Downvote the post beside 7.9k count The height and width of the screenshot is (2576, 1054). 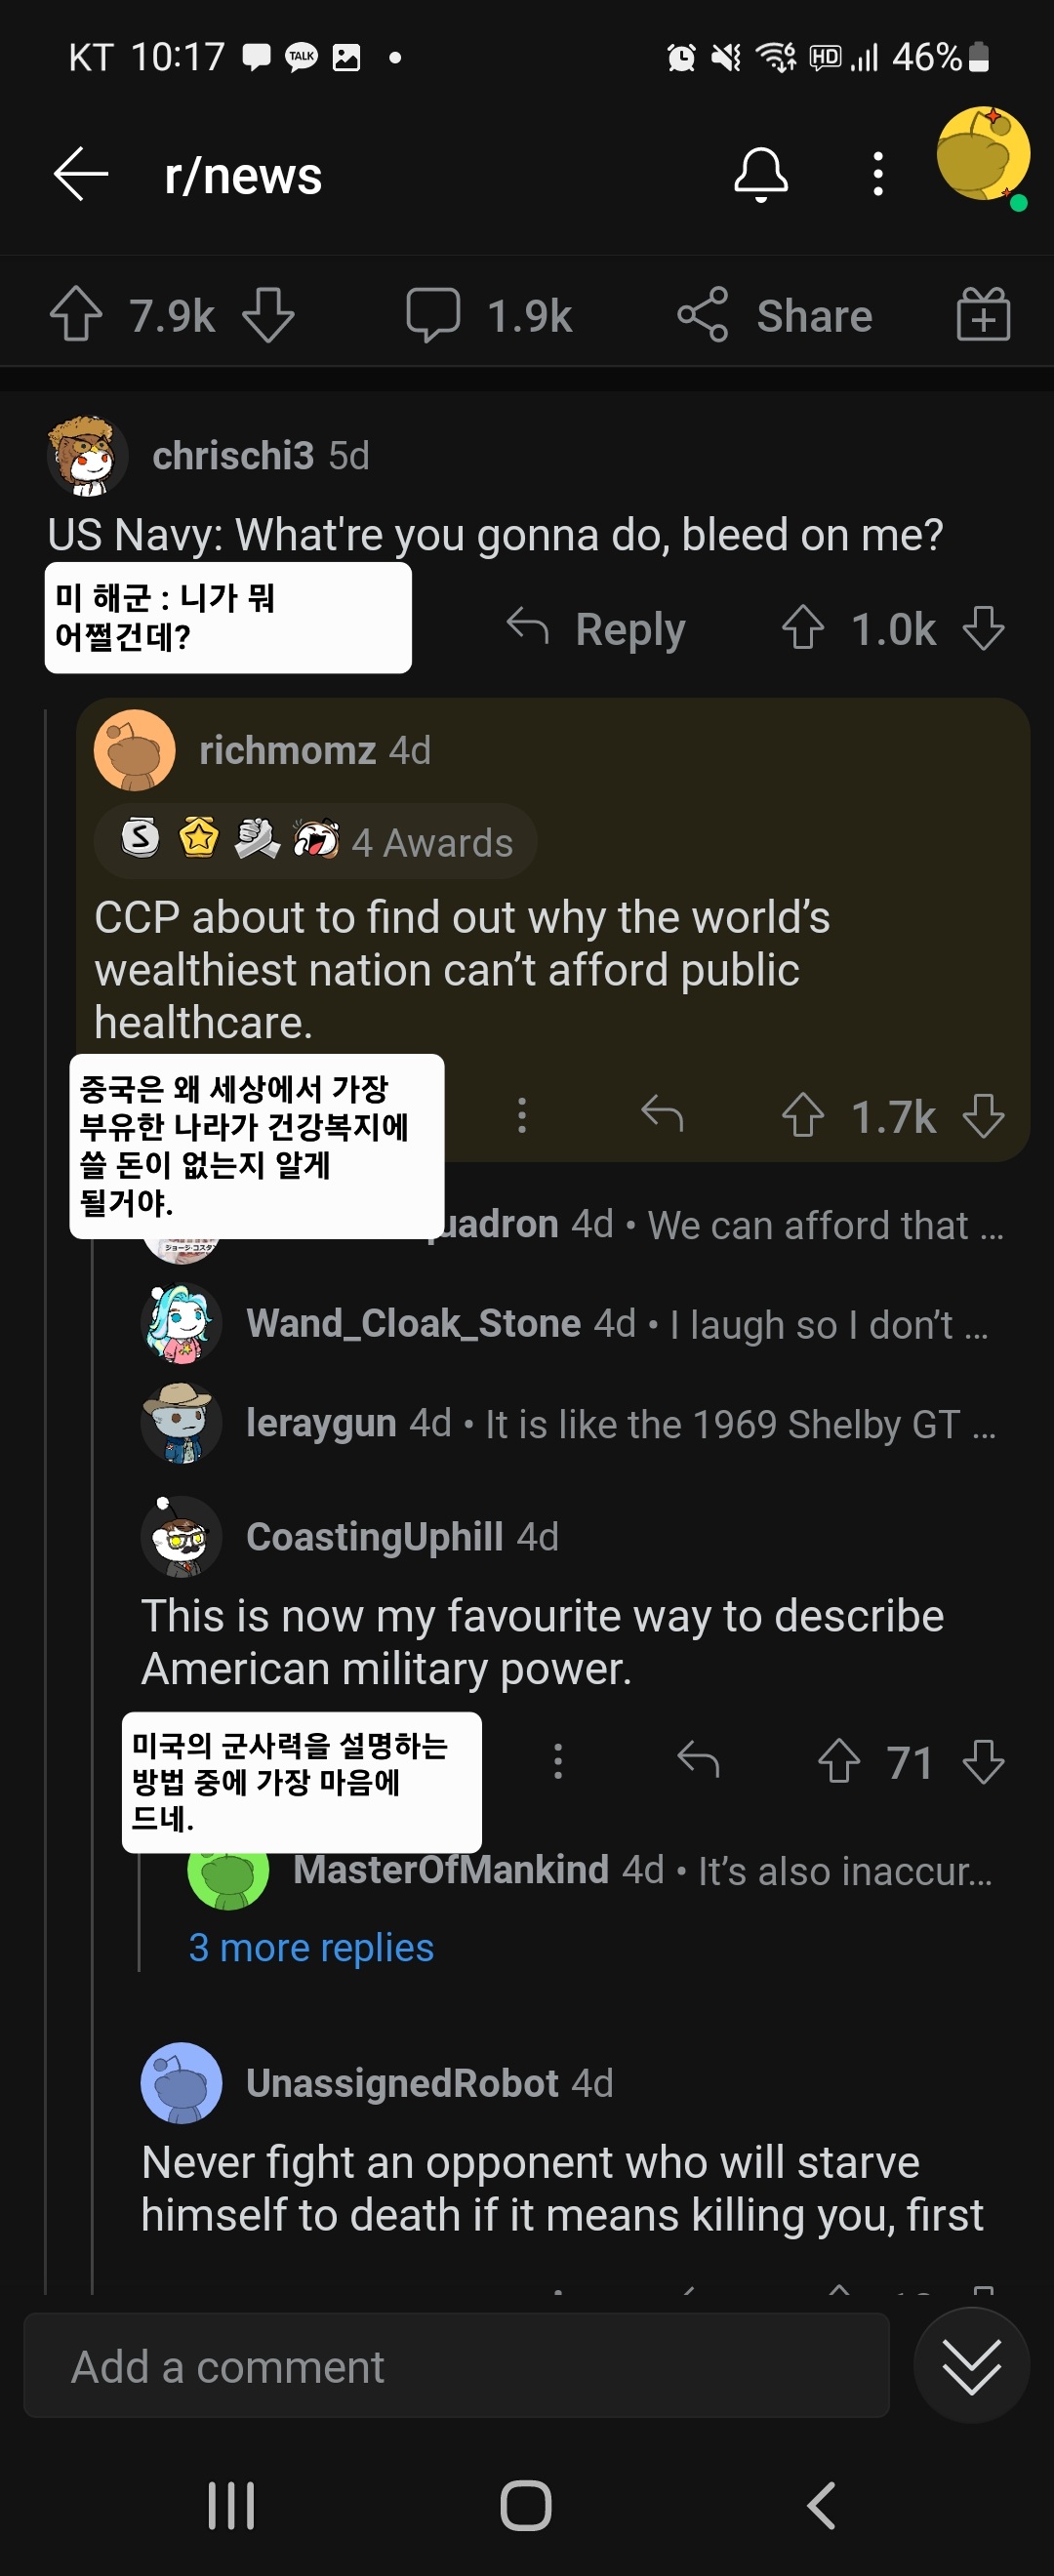[x=268, y=315]
